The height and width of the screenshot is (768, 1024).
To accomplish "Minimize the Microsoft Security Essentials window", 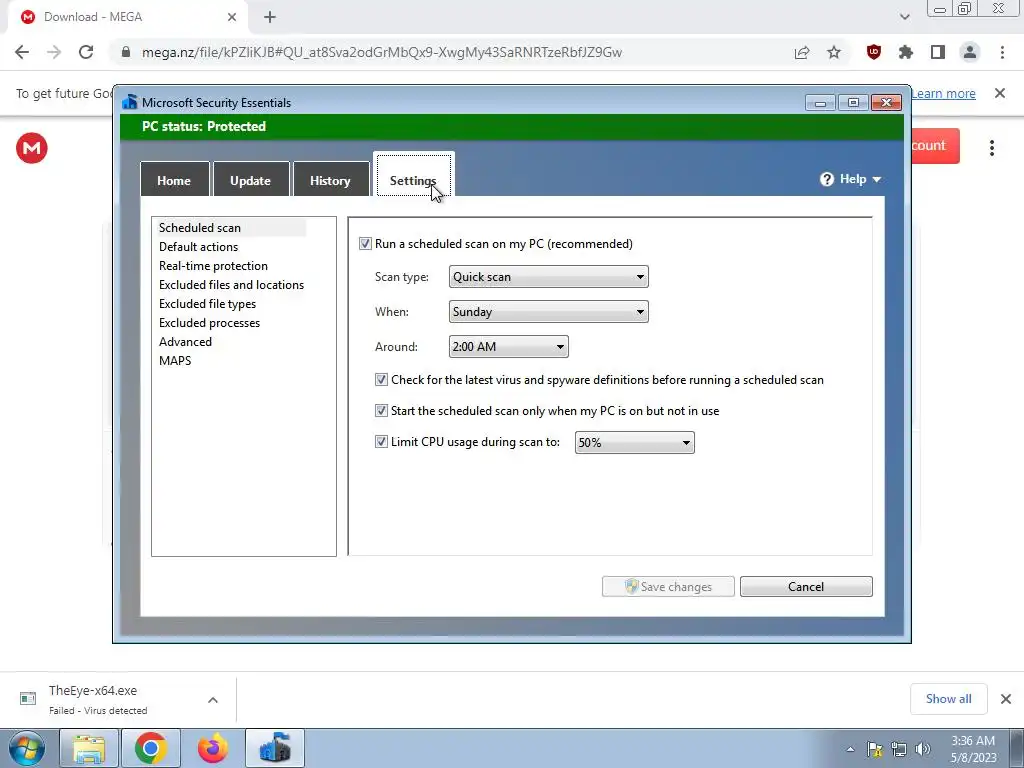I will click(820, 103).
